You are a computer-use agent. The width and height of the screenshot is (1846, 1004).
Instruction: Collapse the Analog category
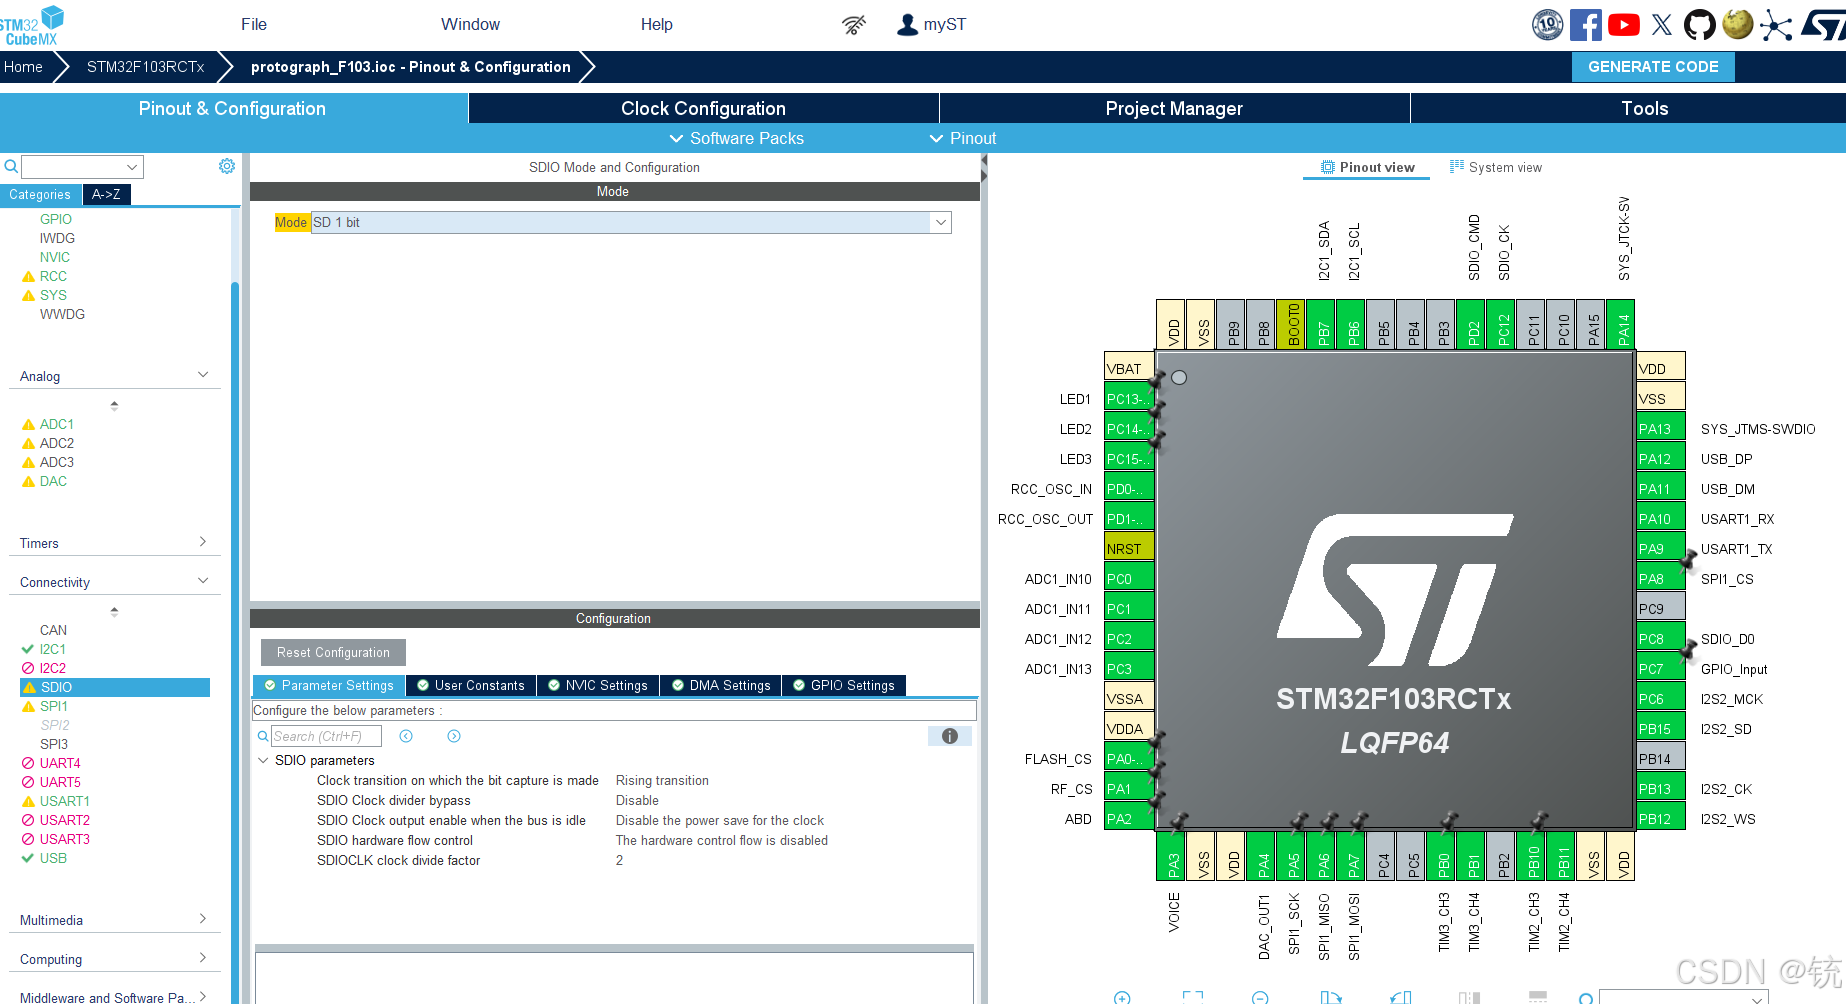(203, 375)
